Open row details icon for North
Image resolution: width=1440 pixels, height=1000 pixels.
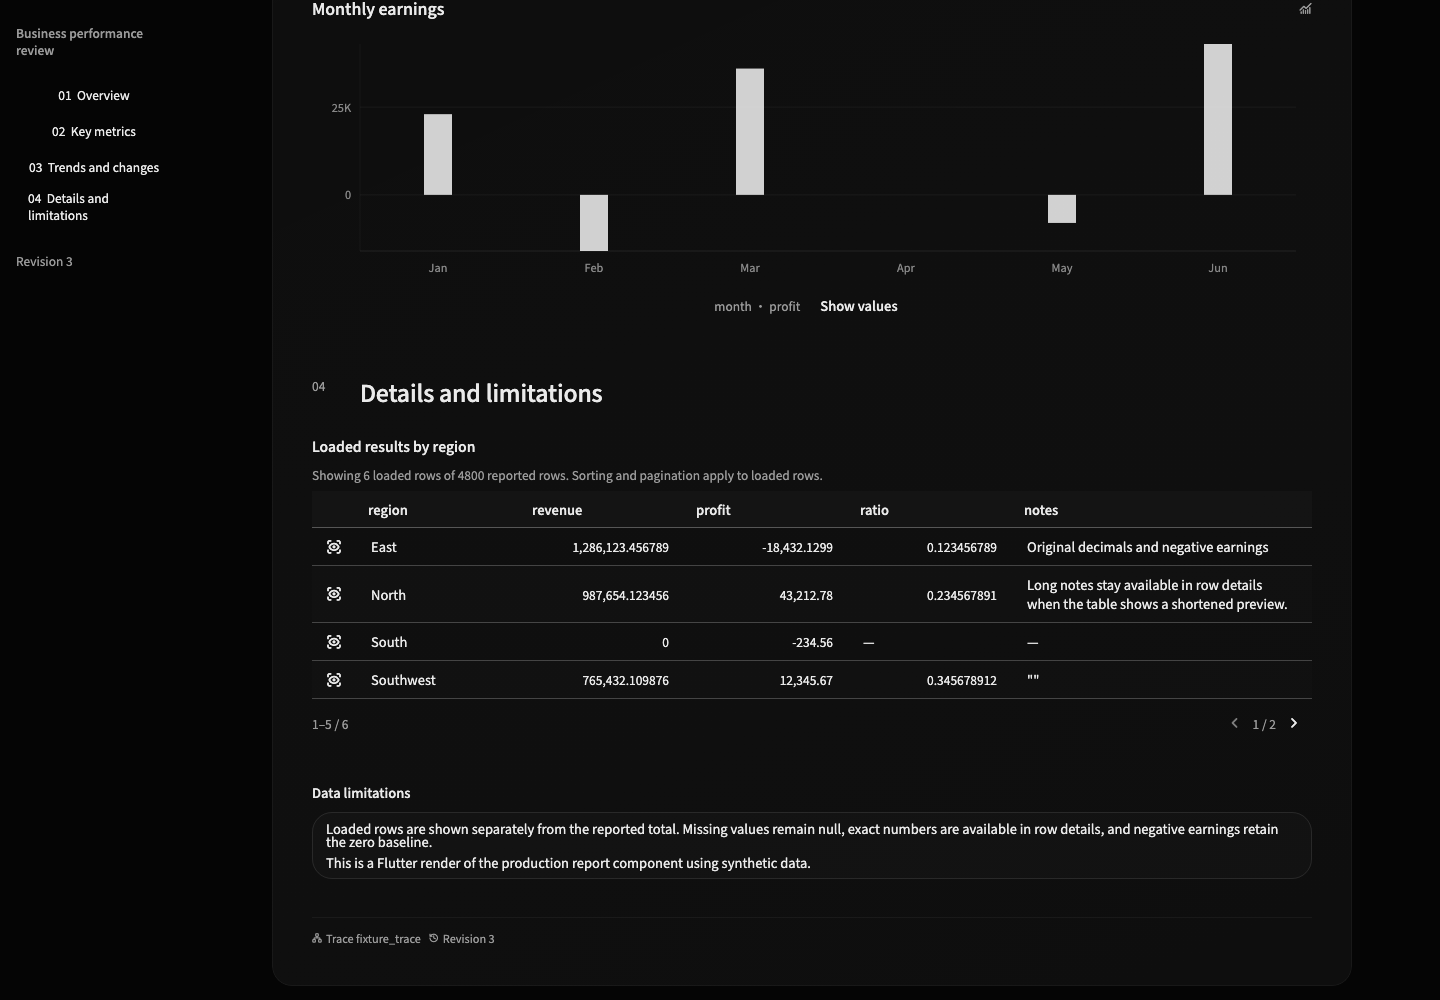[334, 594]
